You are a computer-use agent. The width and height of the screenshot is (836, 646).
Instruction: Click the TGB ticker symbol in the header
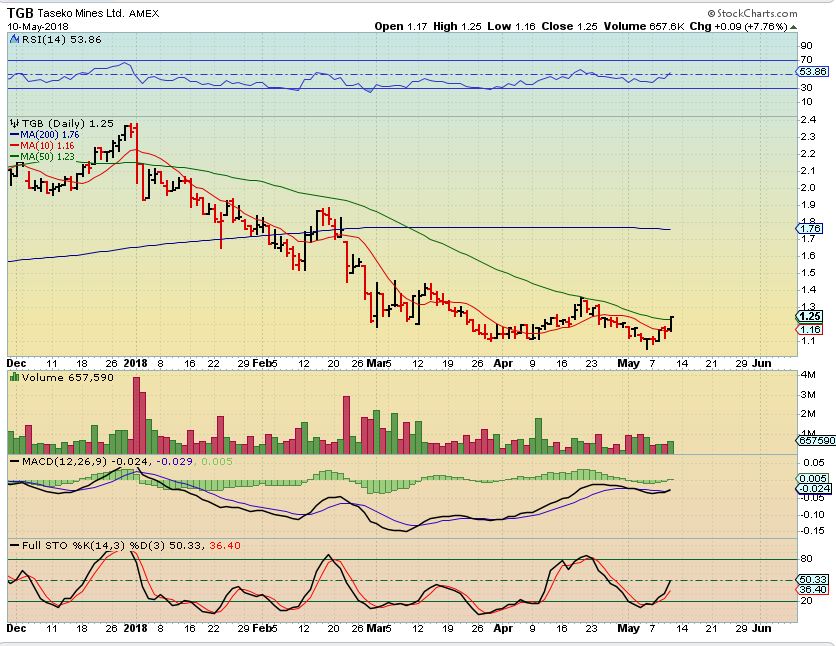click(x=20, y=13)
